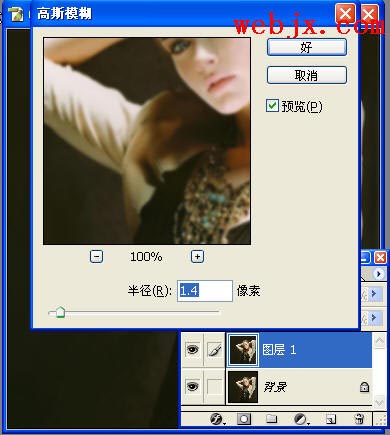Image resolution: width=390 pixels, height=435 pixels.
Task: Add a layer style via fx icon
Action: tap(217, 419)
